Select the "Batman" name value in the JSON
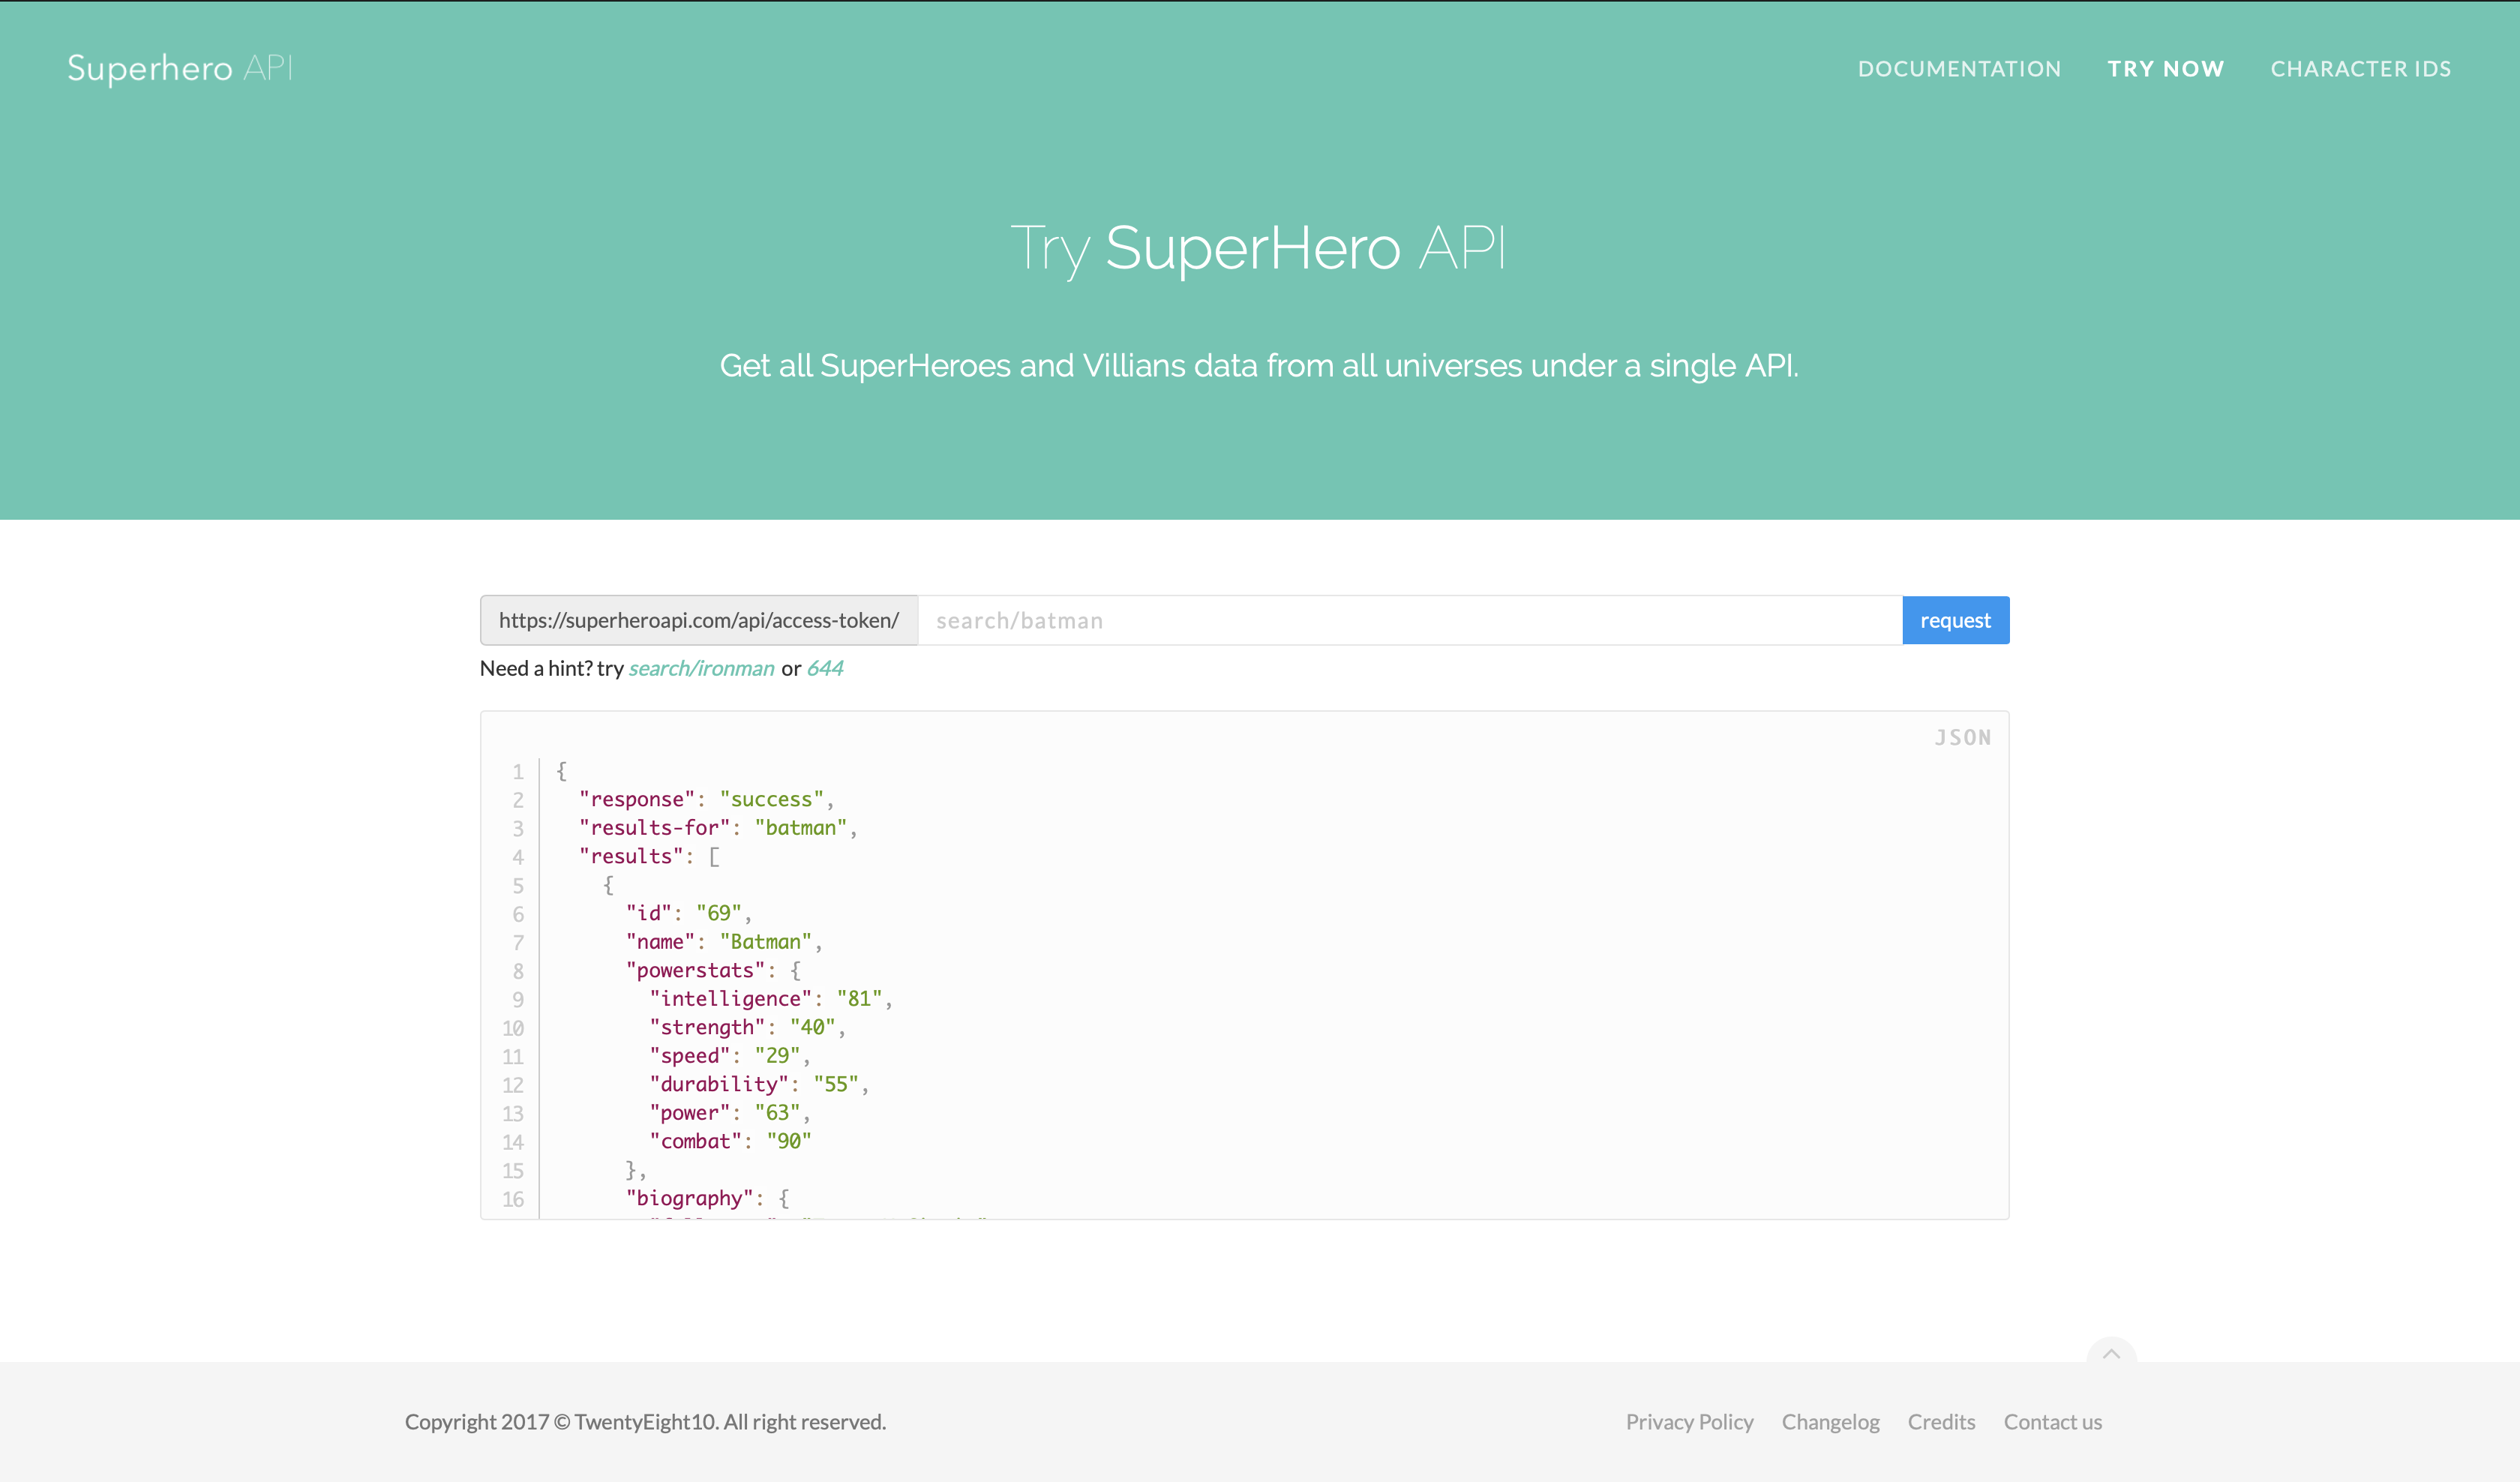 764,941
